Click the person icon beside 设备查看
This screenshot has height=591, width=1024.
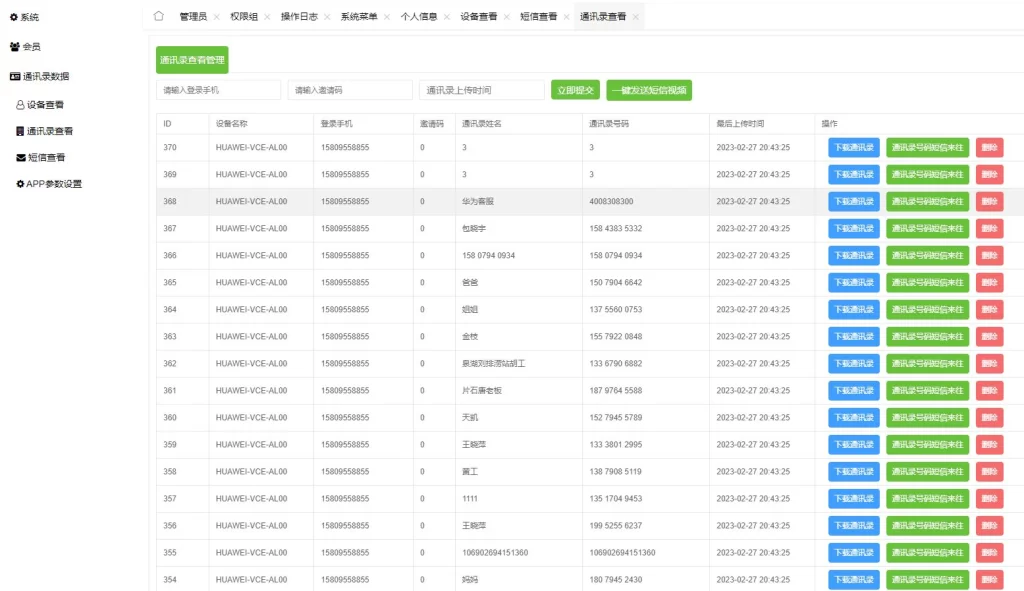(21, 103)
